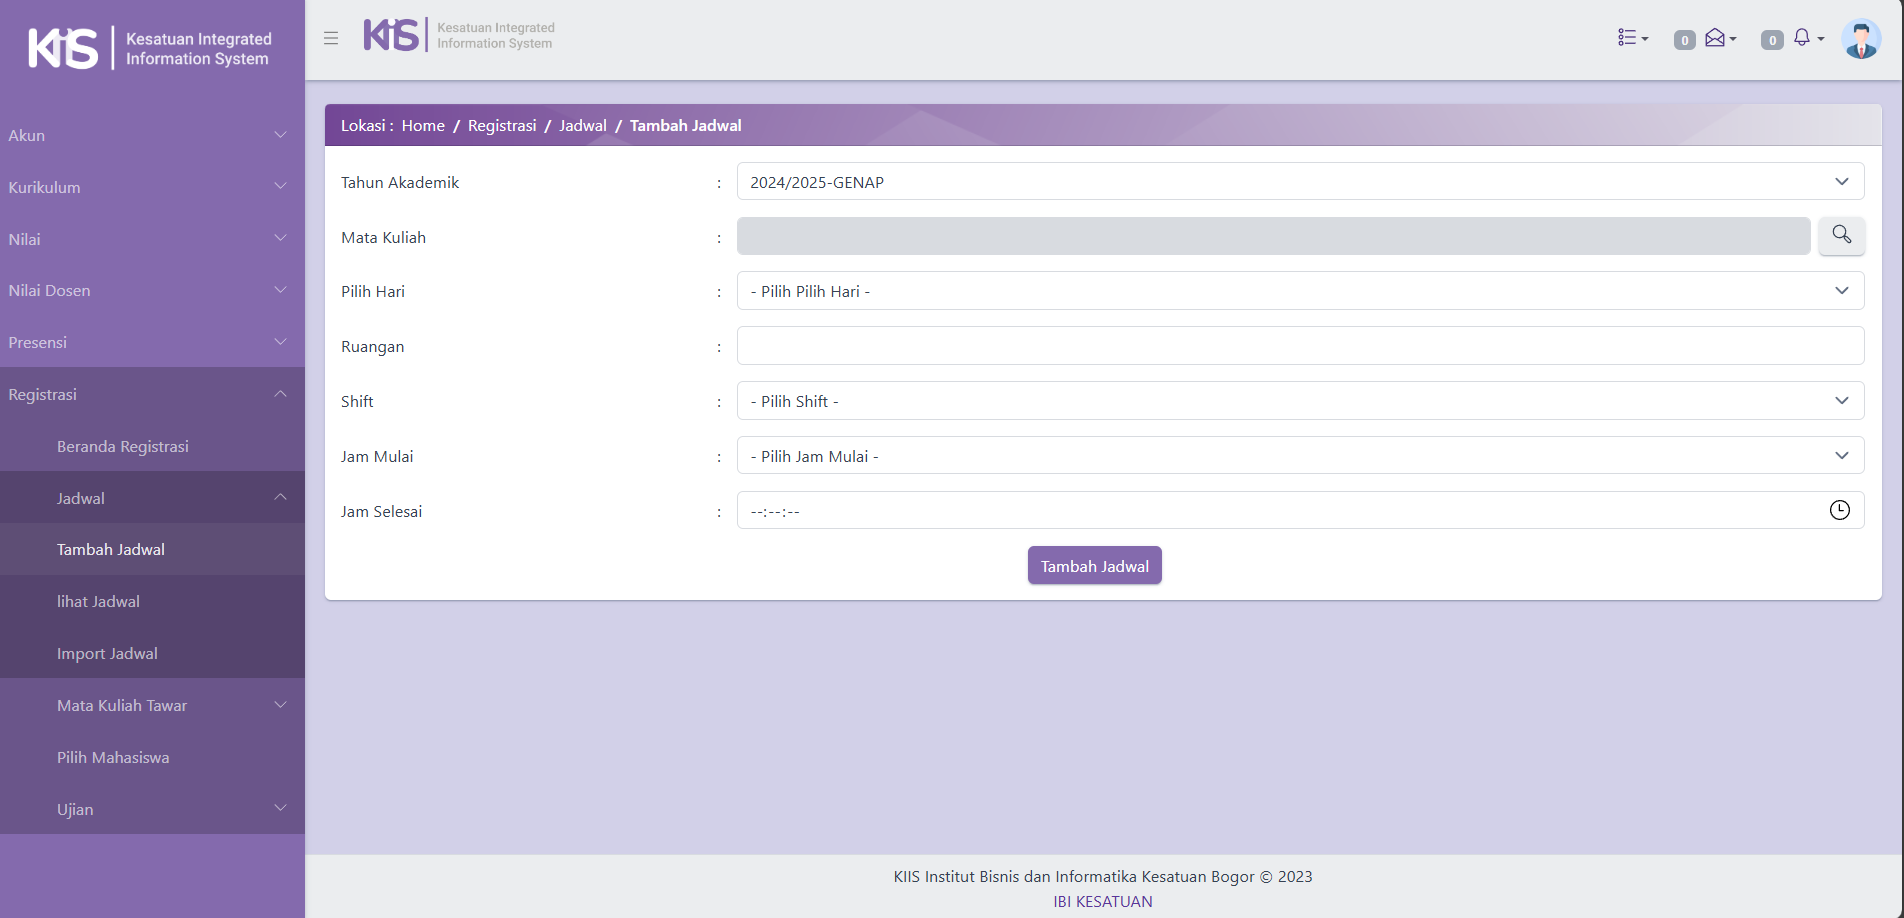Click the Tambah Jadwal submit button
This screenshot has height=918, width=1904.
pyautogui.click(x=1094, y=566)
